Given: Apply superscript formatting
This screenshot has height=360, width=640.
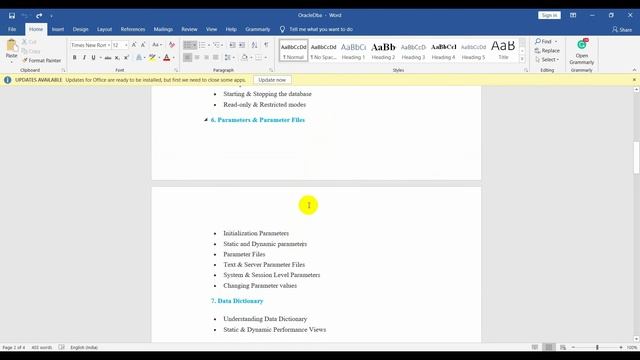Looking at the screenshot, I should tap(127, 58).
